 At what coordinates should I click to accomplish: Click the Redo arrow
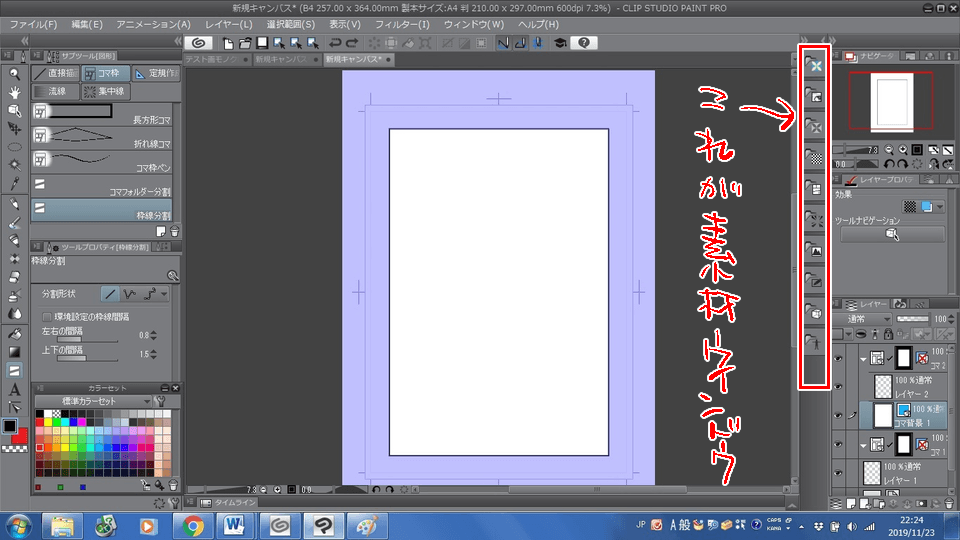point(352,43)
